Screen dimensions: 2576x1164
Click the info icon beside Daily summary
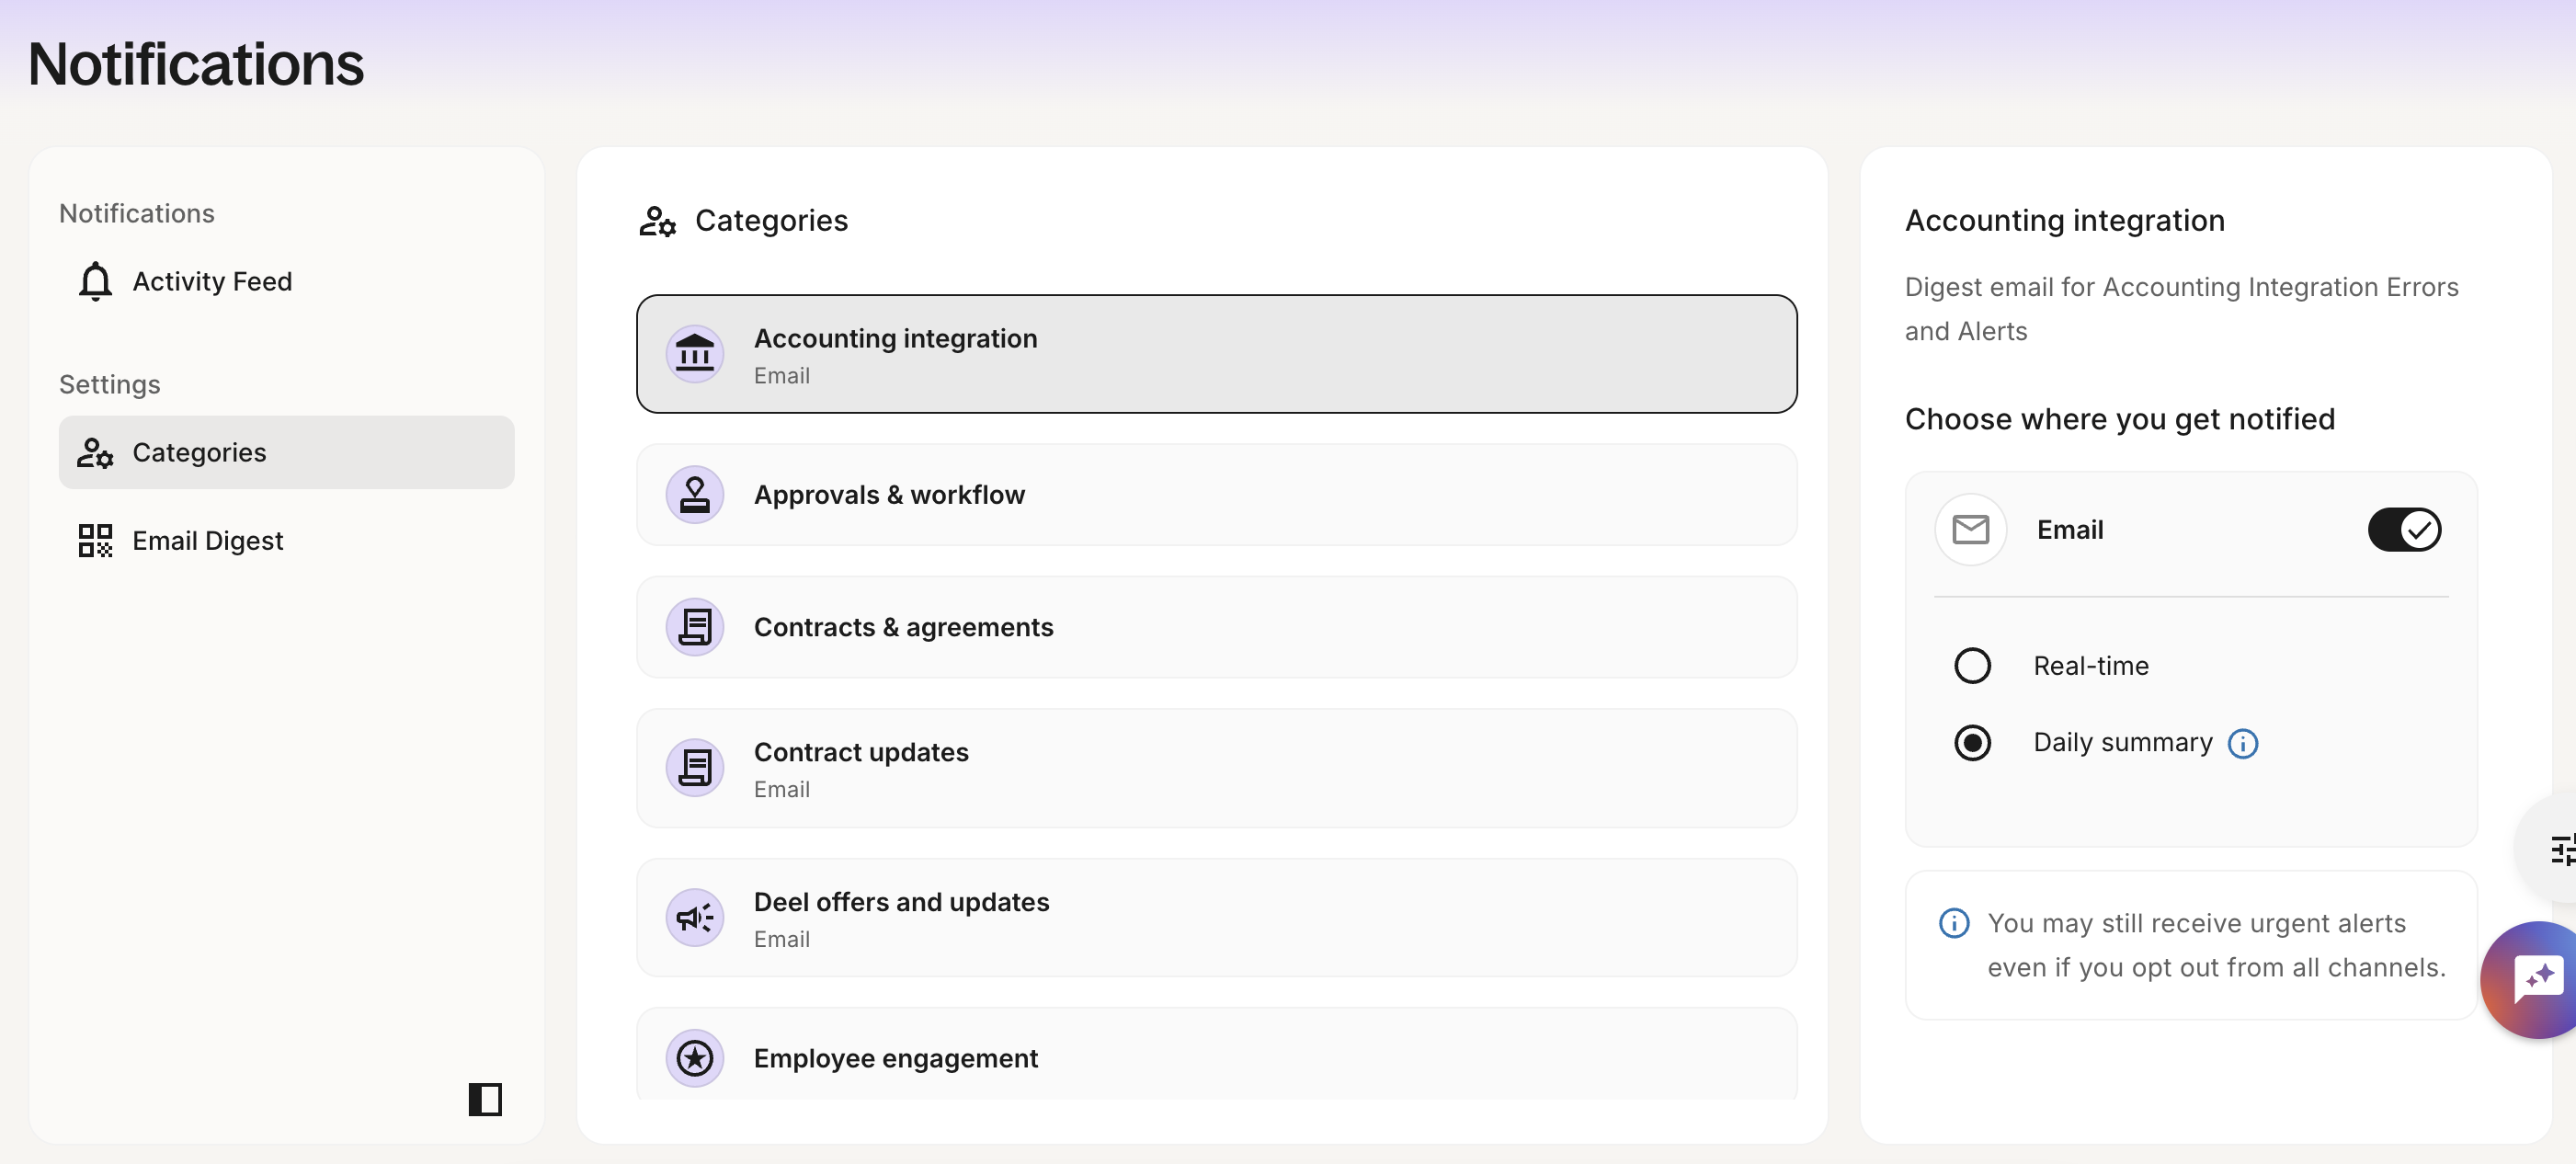tap(2243, 743)
